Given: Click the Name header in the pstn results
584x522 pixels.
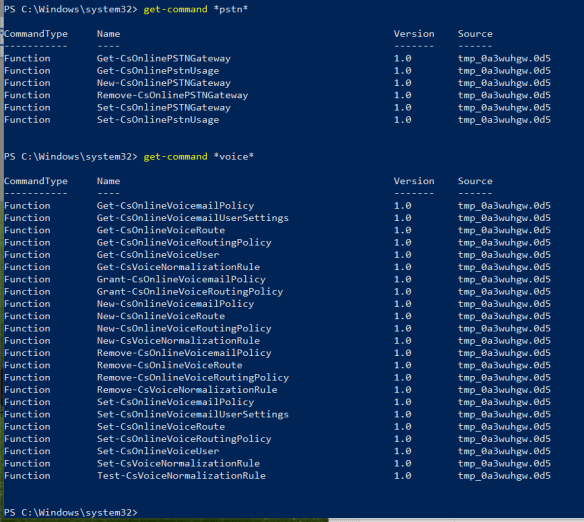Looking at the screenshot, I should (108, 34).
